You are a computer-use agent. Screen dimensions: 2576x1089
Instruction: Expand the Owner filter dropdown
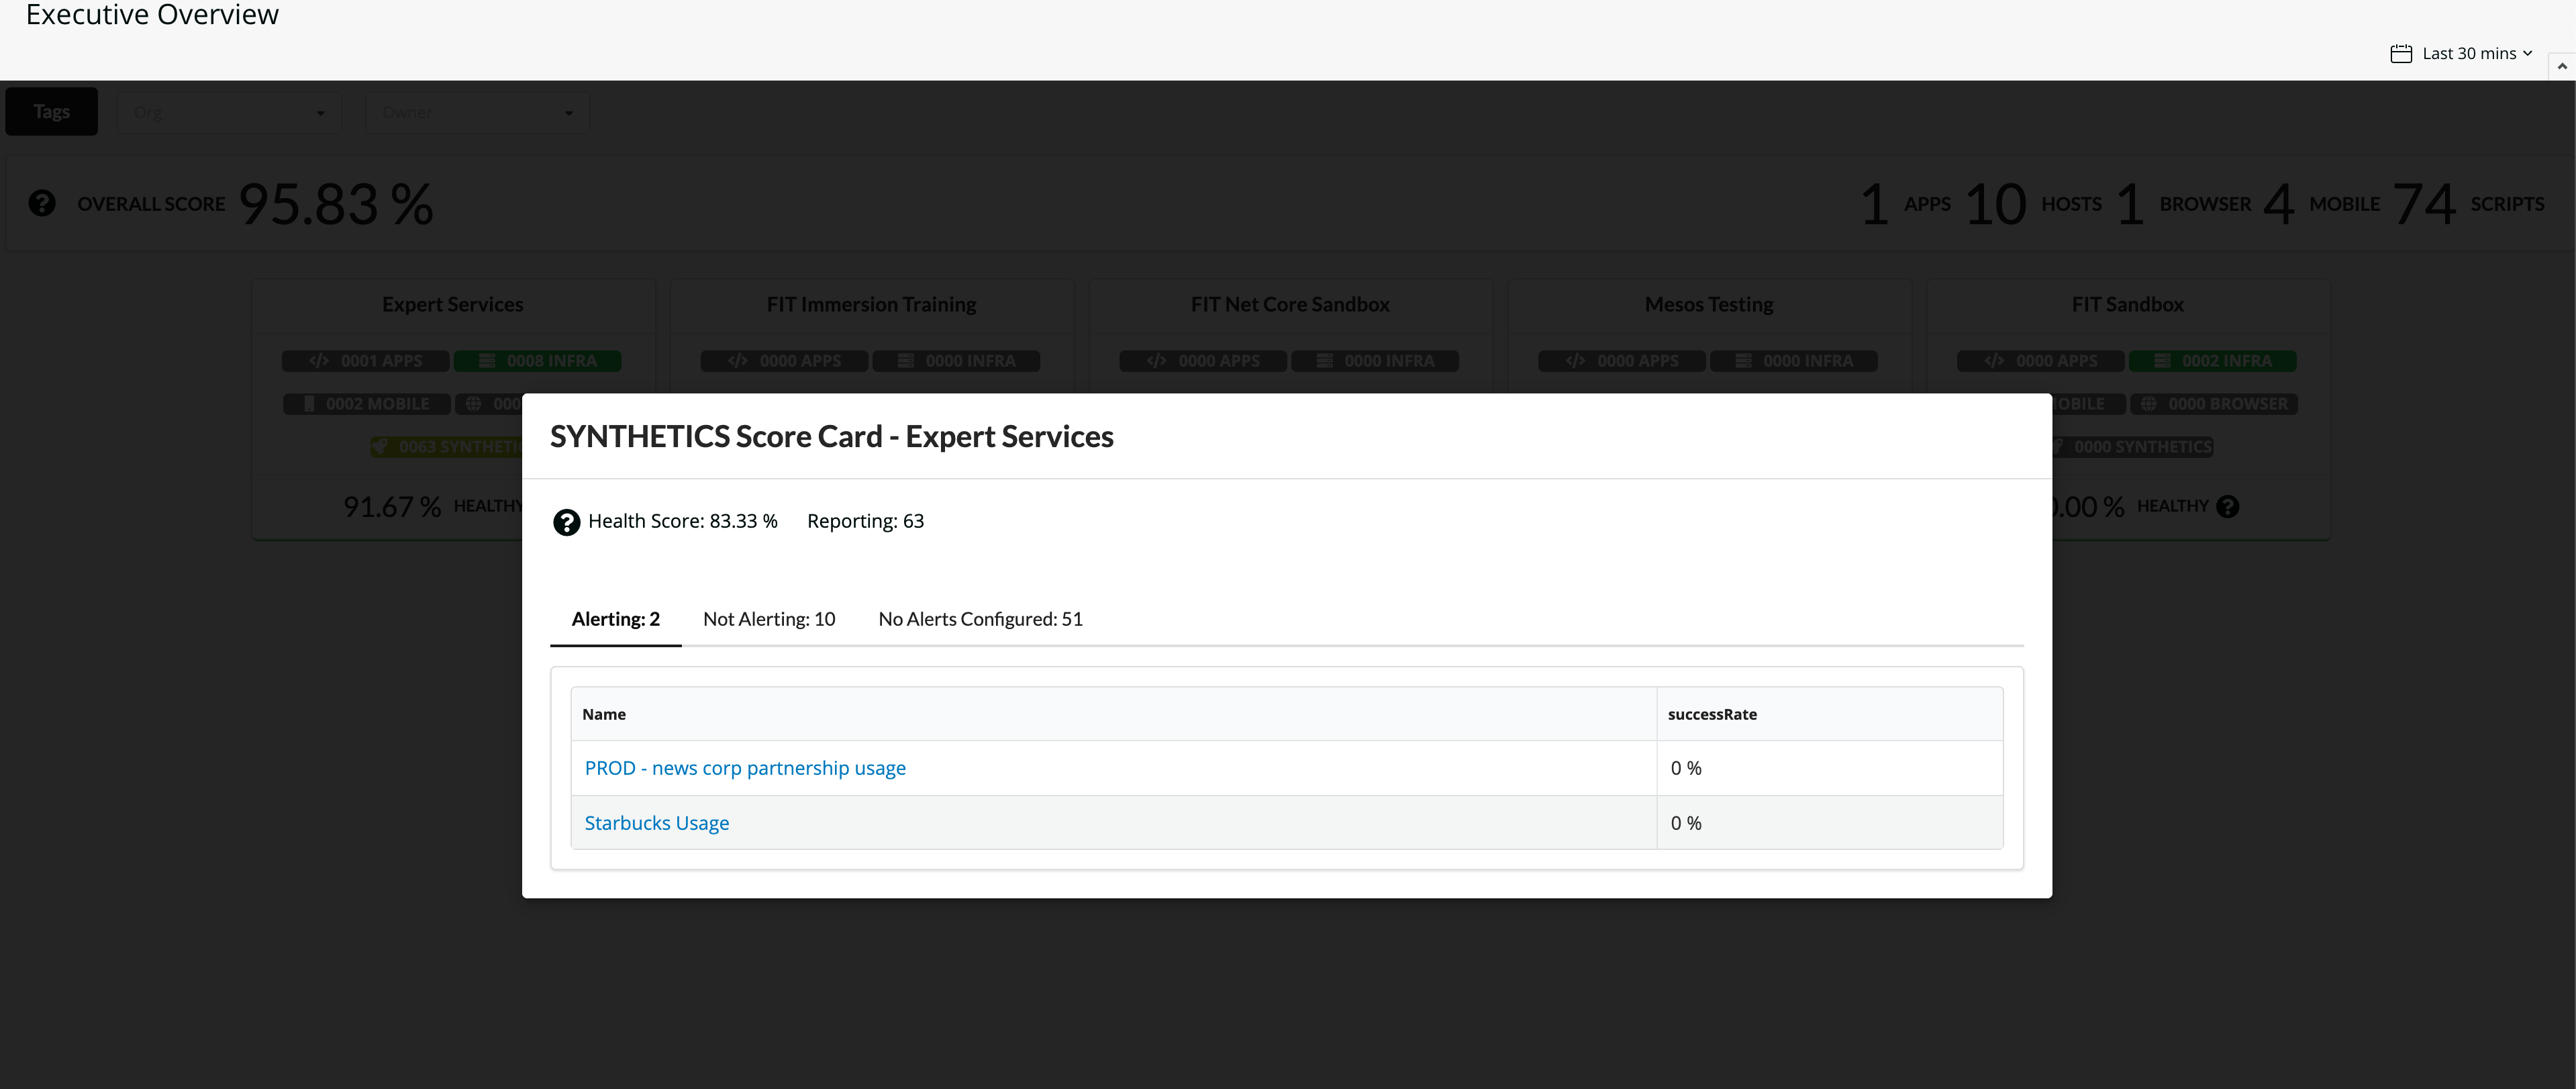tap(477, 113)
